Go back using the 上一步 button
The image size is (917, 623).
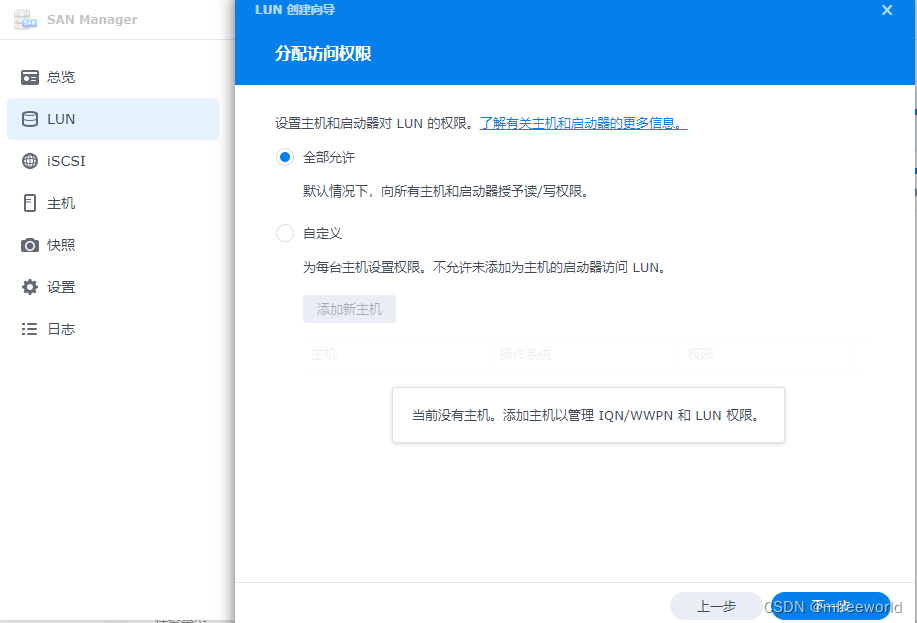coord(716,606)
